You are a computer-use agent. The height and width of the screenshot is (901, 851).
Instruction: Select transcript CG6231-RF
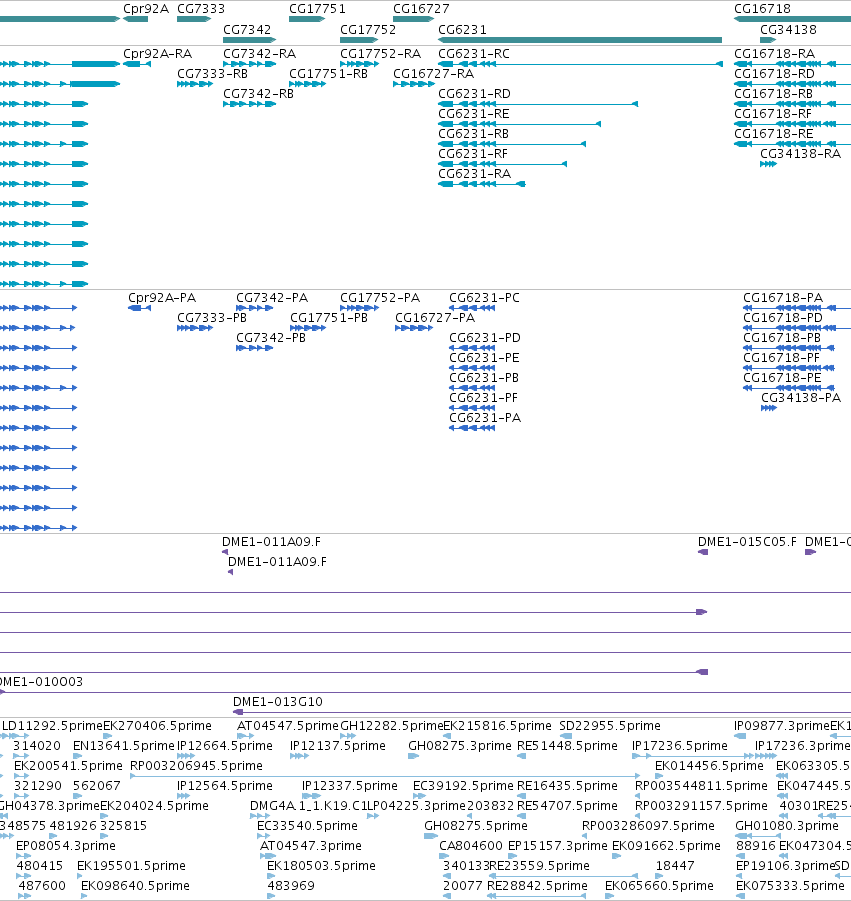pyautogui.click(x=473, y=154)
